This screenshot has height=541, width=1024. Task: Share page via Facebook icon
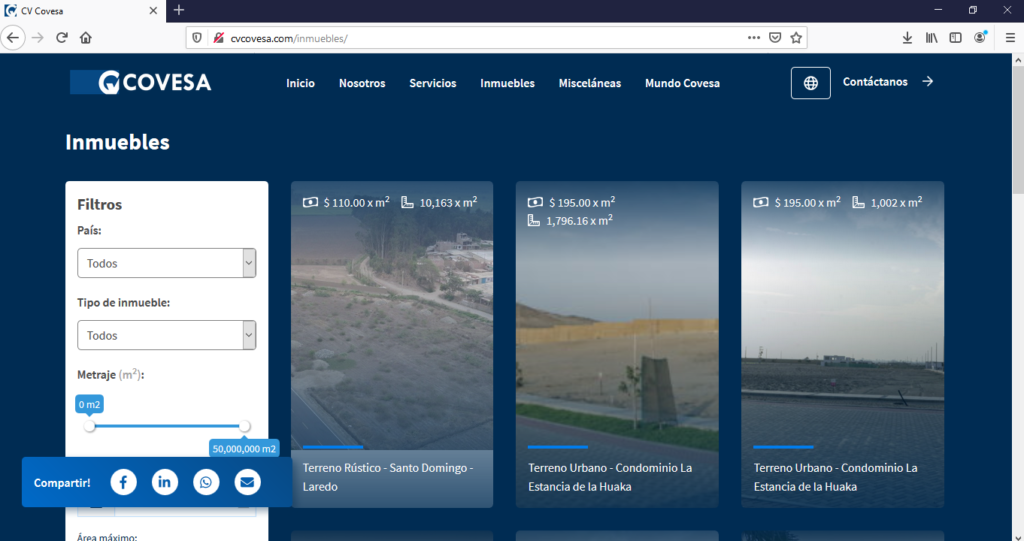point(123,483)
